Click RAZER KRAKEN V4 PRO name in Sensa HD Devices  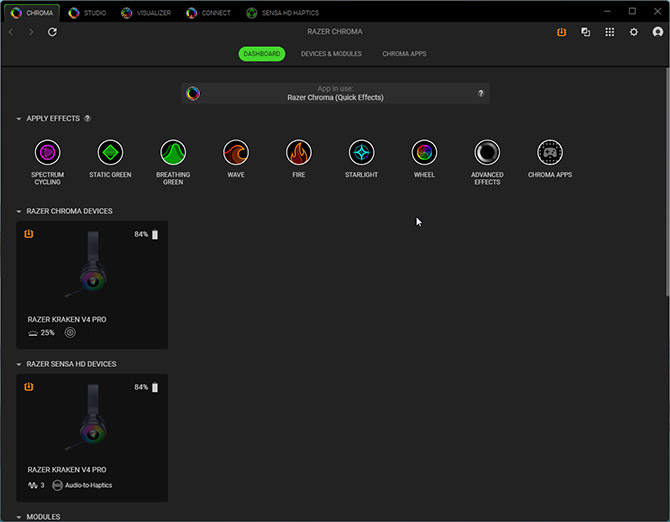tap(67, 470)
